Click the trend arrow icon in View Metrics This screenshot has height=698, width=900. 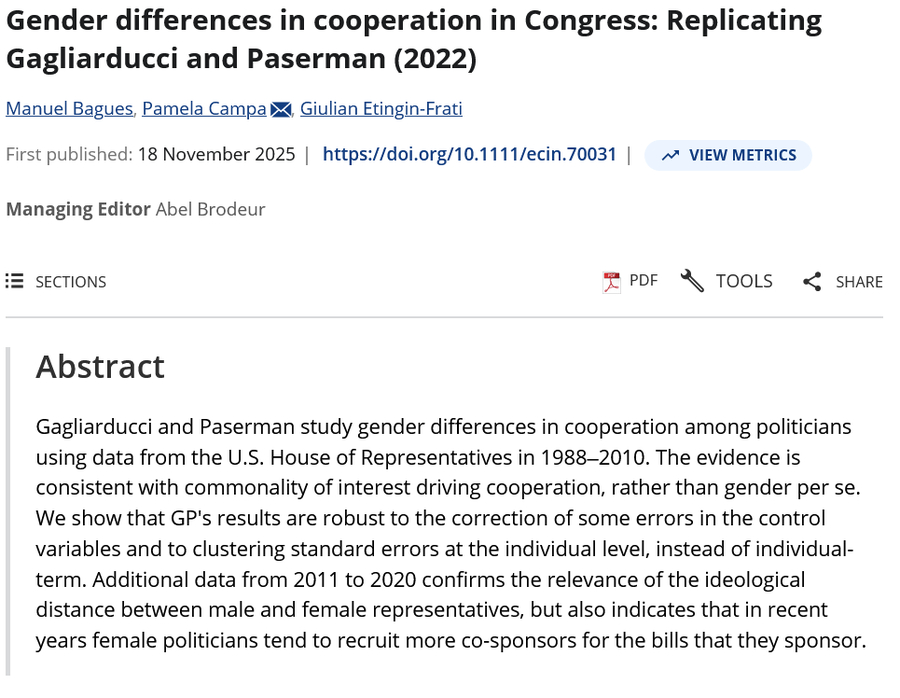click(x=670, y=155)
